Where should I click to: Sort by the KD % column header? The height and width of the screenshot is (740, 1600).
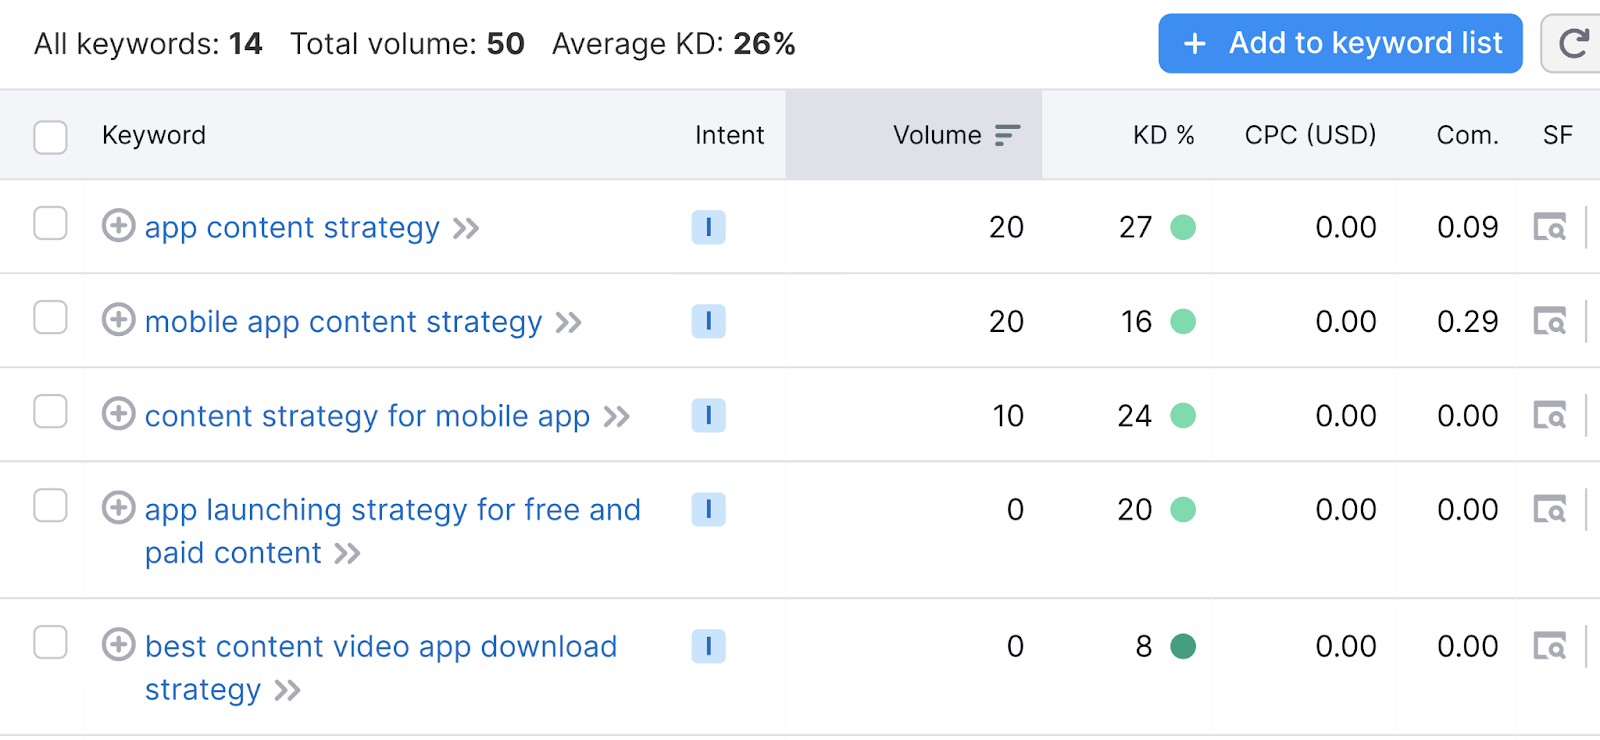pos(1163,135)
